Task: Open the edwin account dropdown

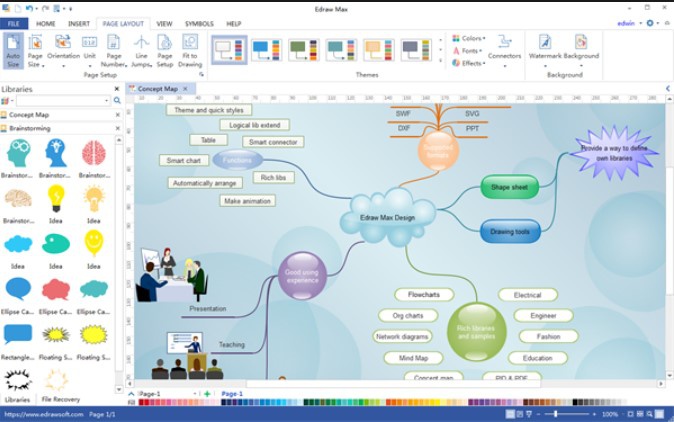Action: click(x=629, y=23)
